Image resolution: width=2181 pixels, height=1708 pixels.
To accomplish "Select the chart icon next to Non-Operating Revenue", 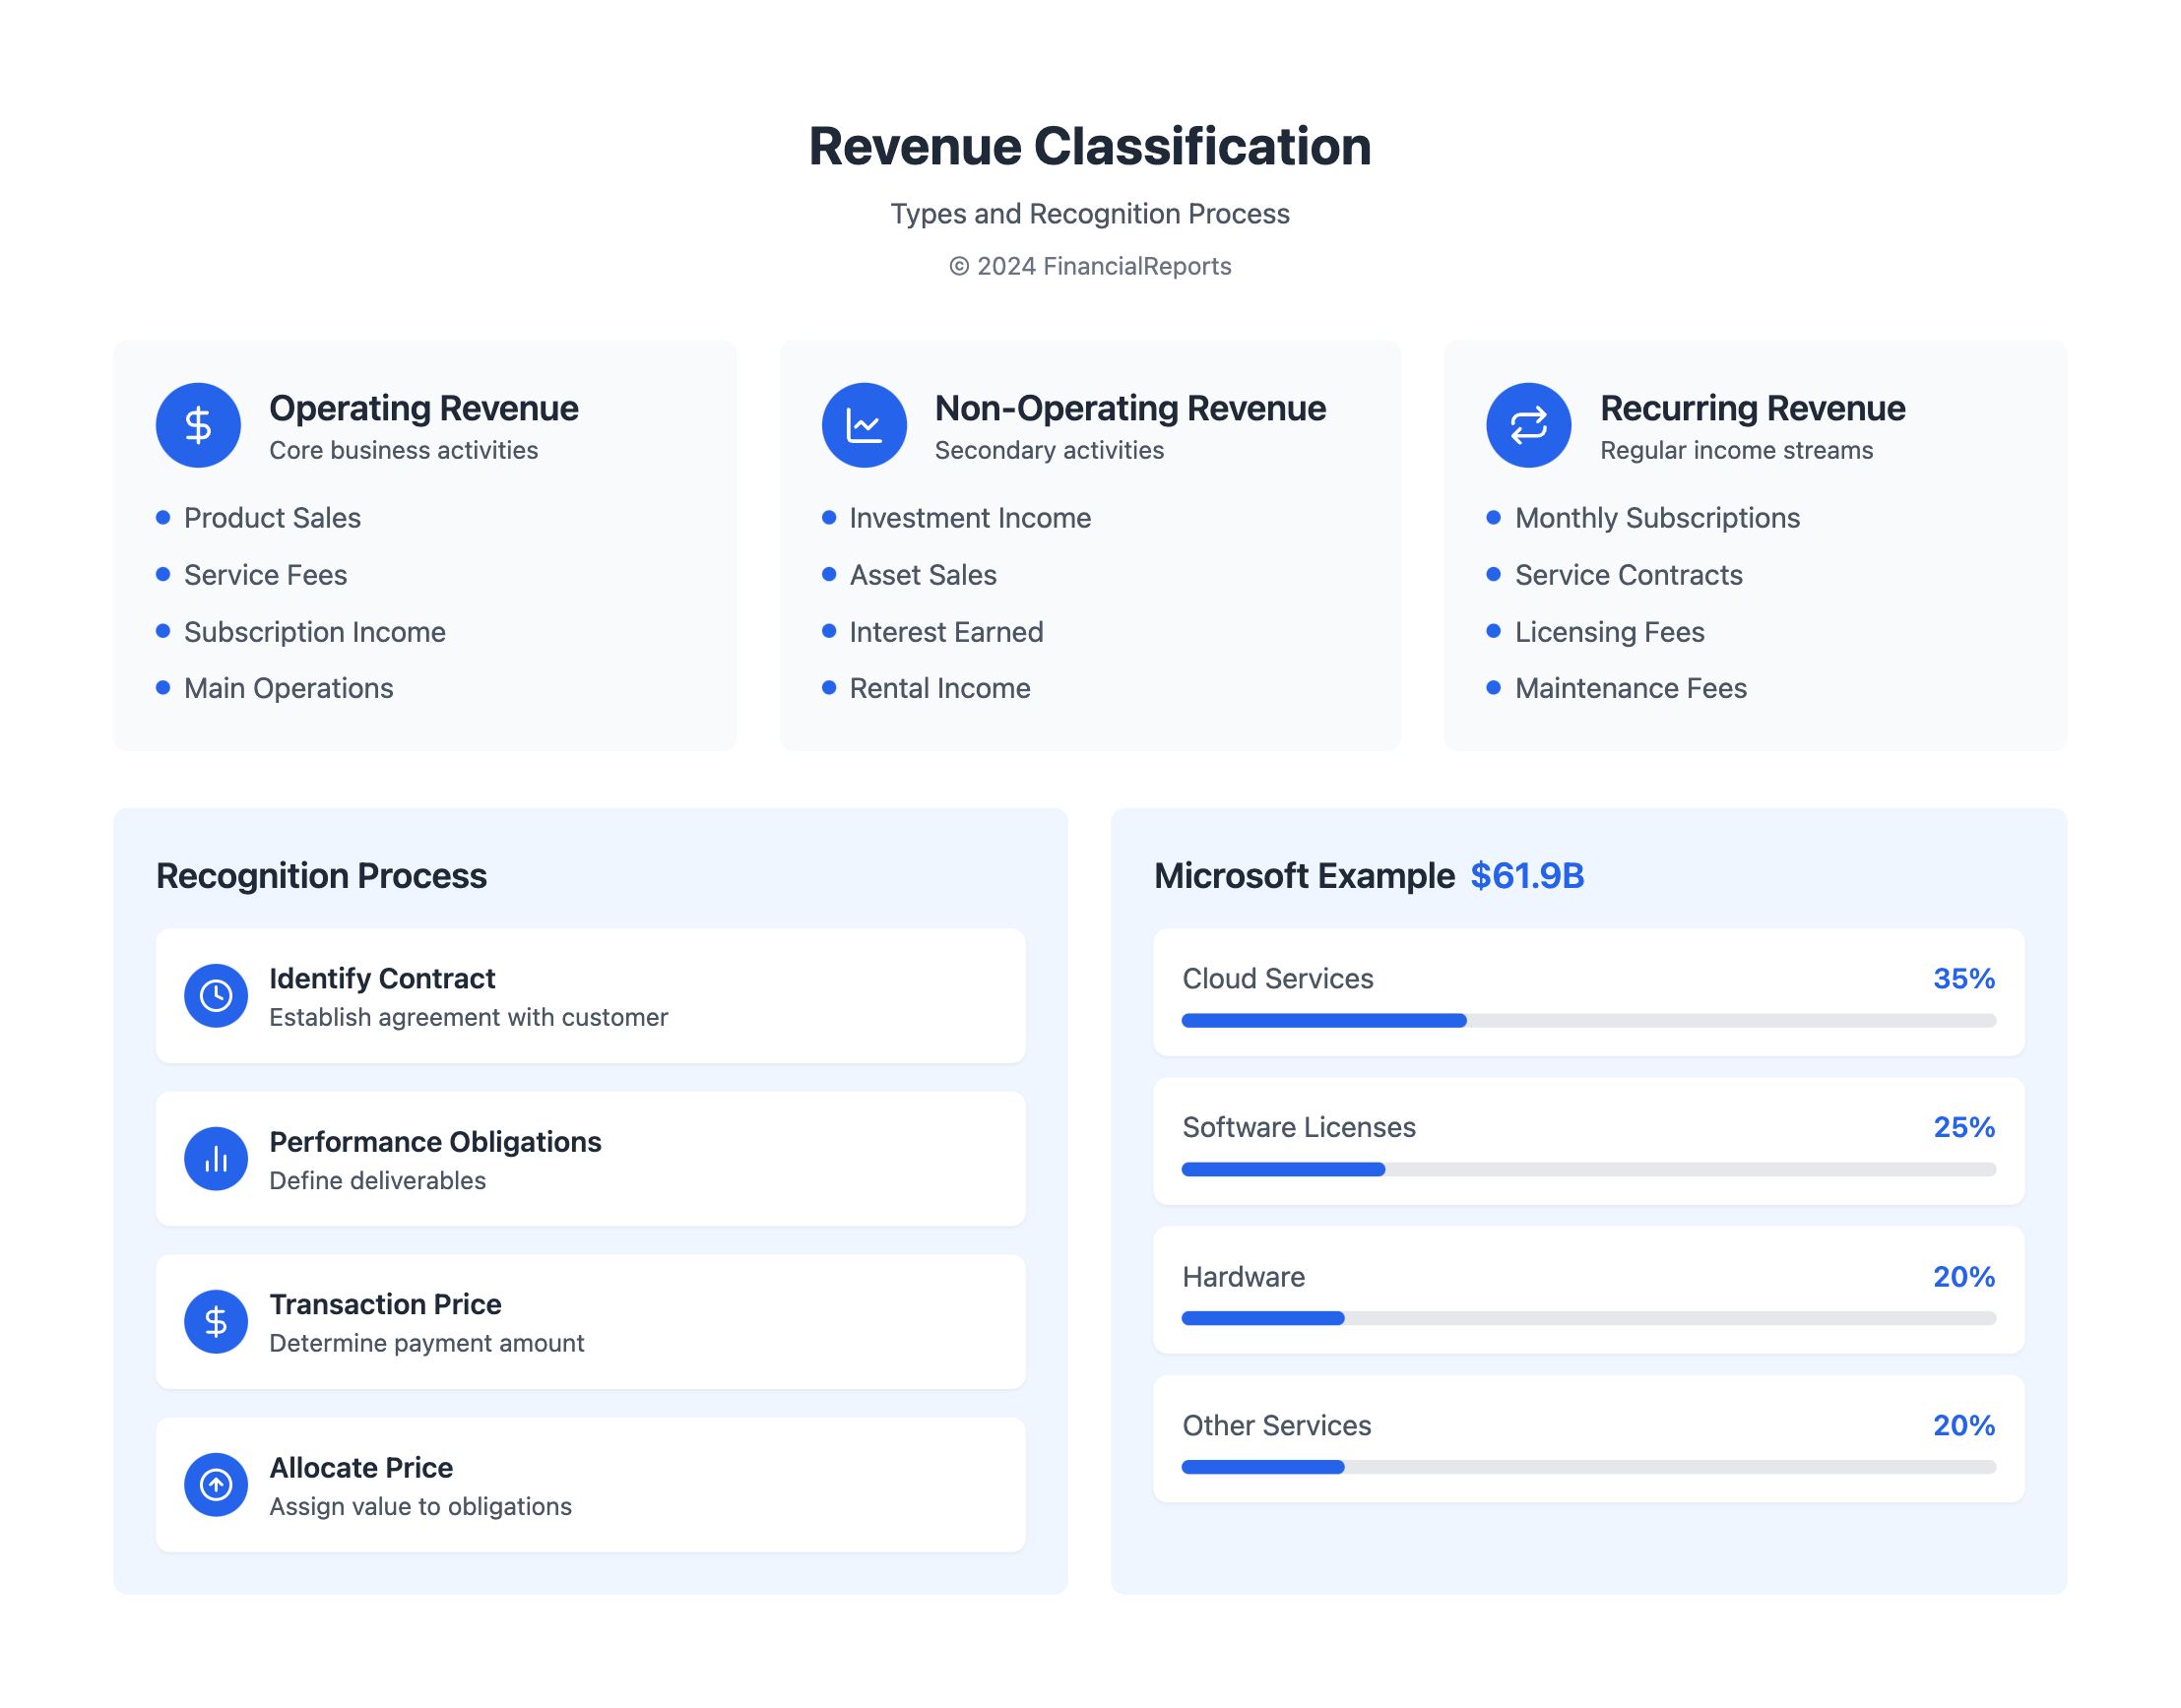I will 864,425.
